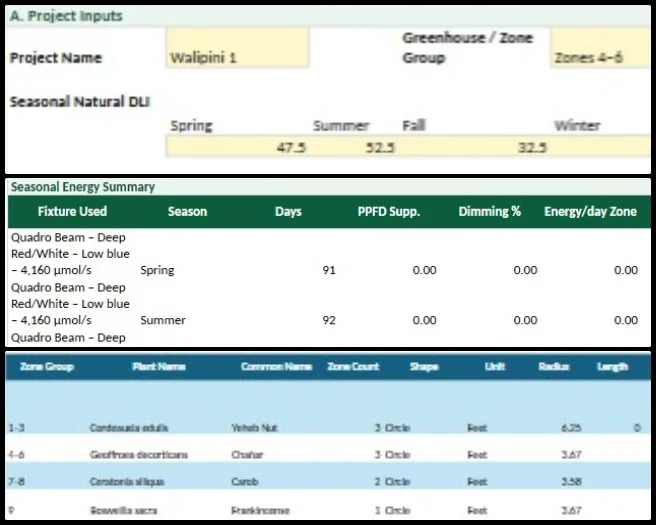This screenshot has width=656, height=525.
Task: Select radius 3.67 in the 4-6 row
Action: [571, 454]
